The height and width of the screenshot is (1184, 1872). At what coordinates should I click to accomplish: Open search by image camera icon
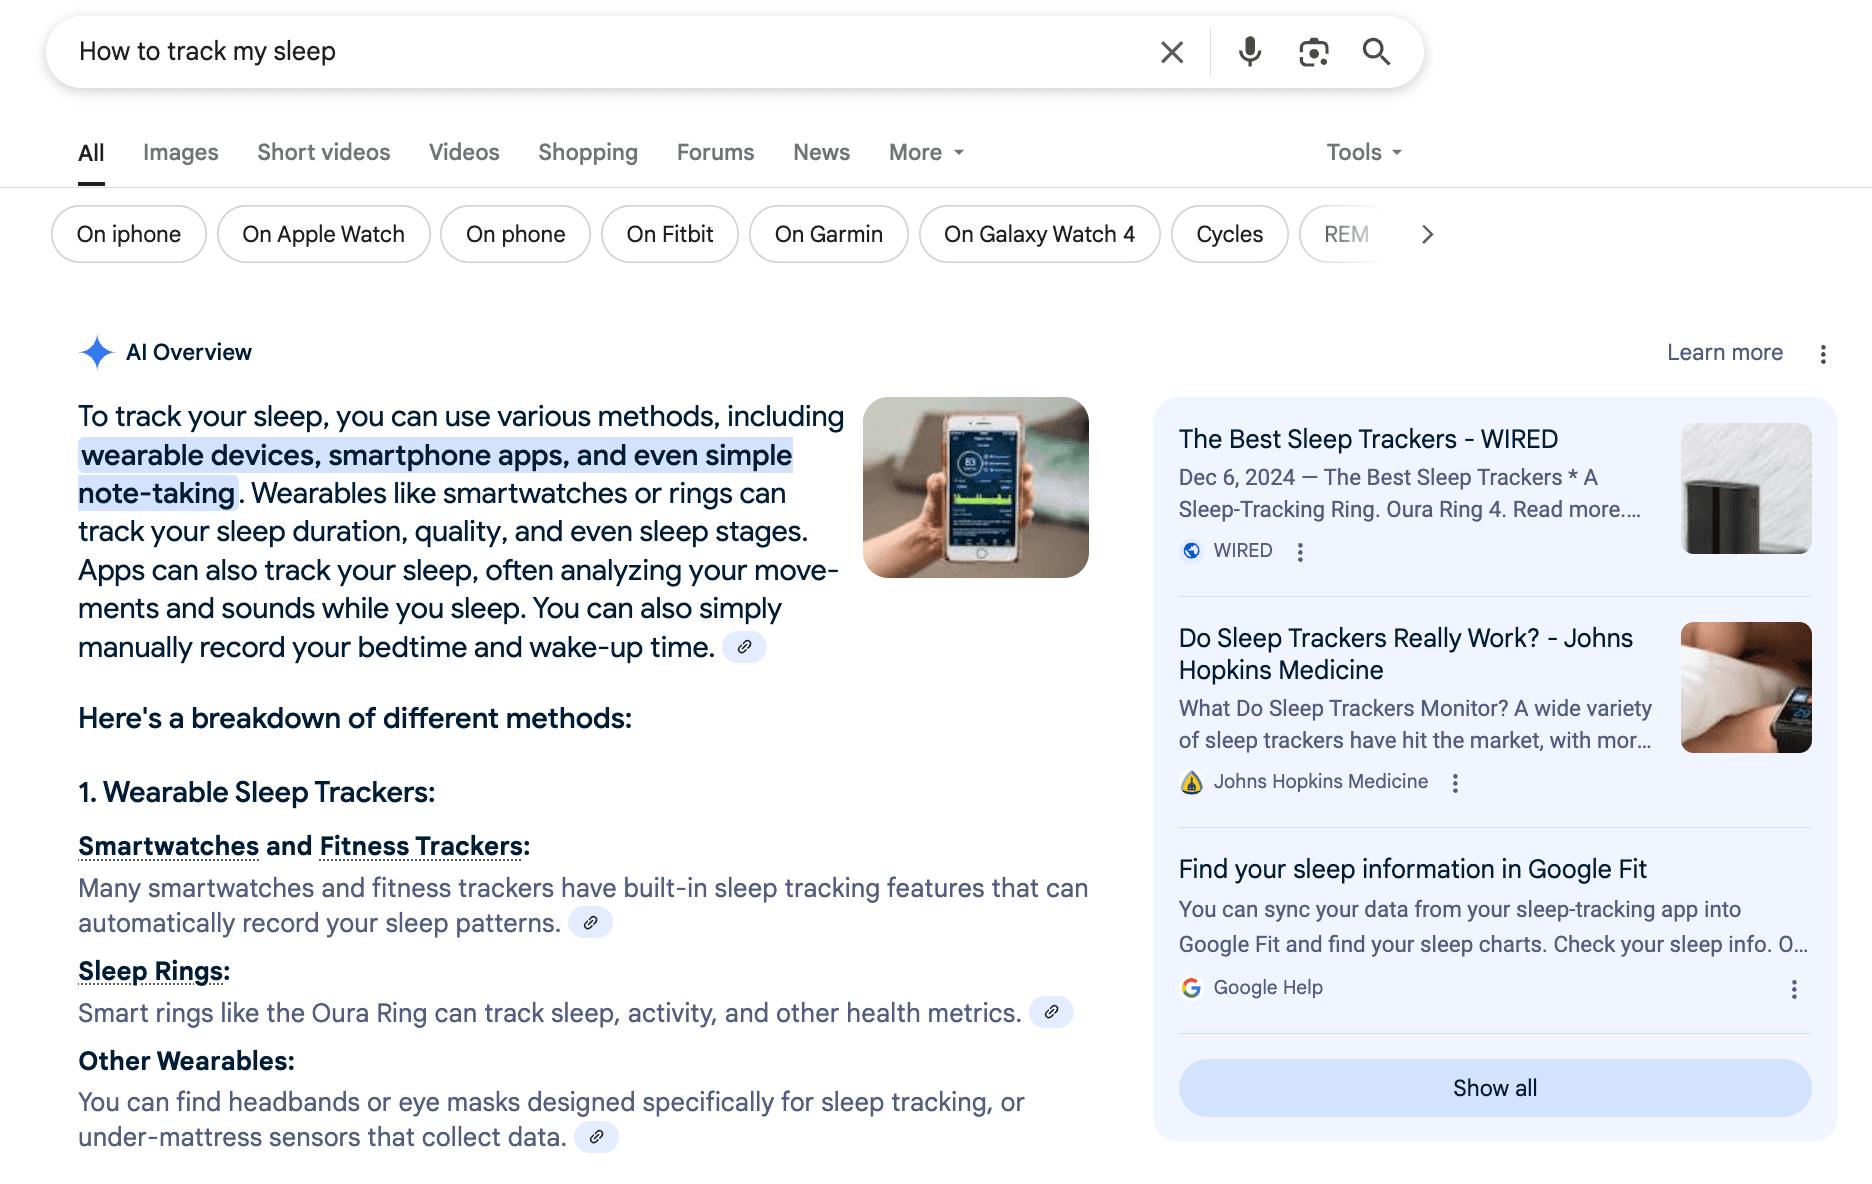coord(1313,52)
